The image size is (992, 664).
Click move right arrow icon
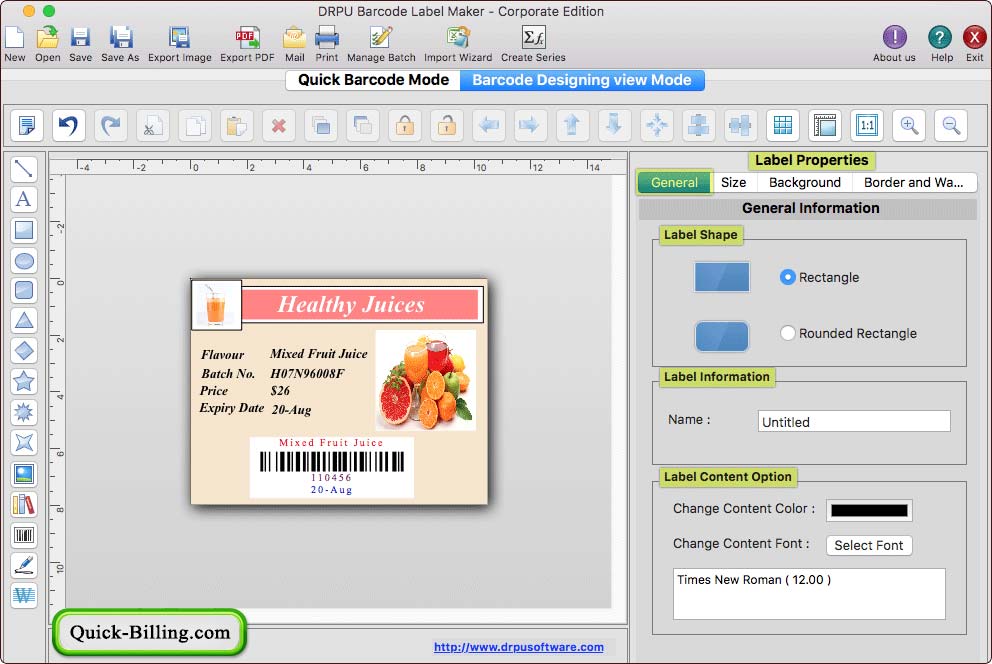[531, 125]
